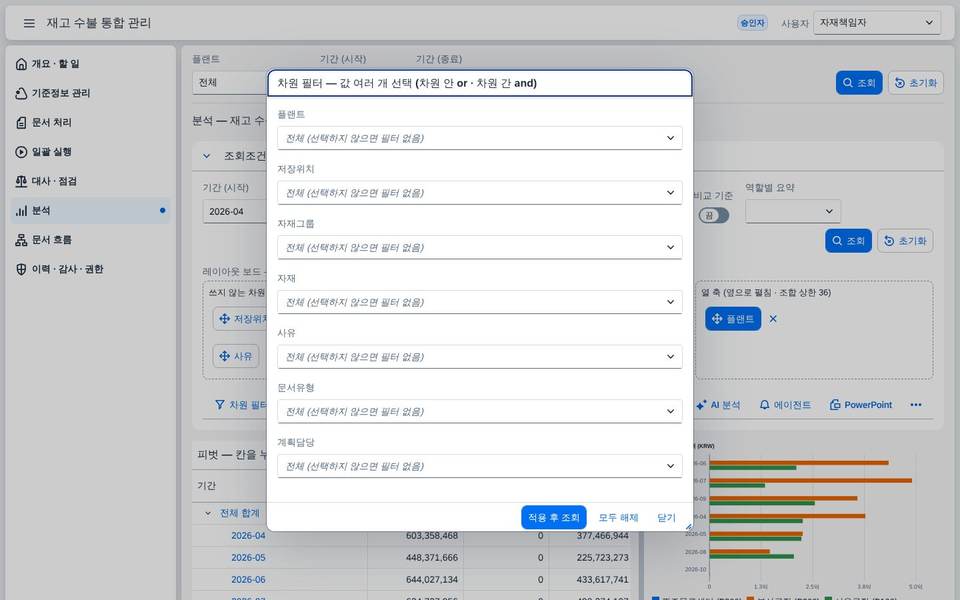Viewport: 960px width, 600px height.
Task: Click the 저장위치 dimension chip
Action: tap(241, 319)
